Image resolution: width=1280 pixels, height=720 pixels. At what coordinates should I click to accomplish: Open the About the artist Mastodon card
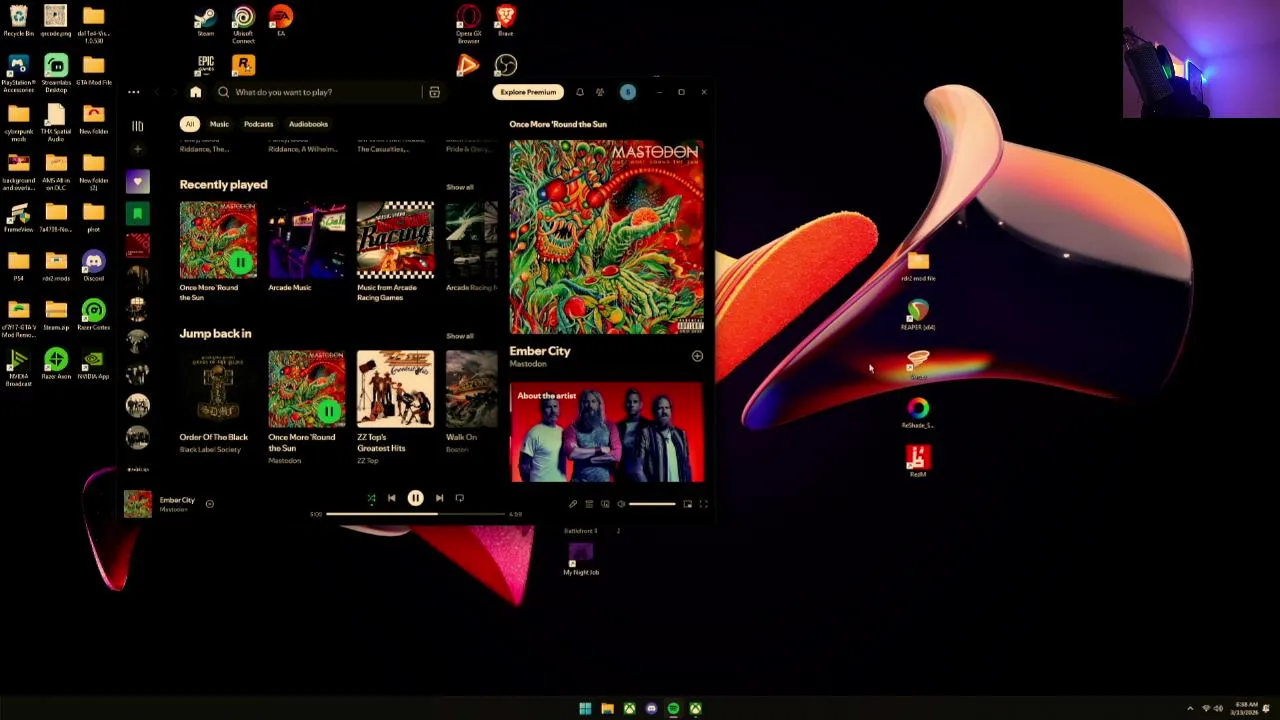(607, 432)
